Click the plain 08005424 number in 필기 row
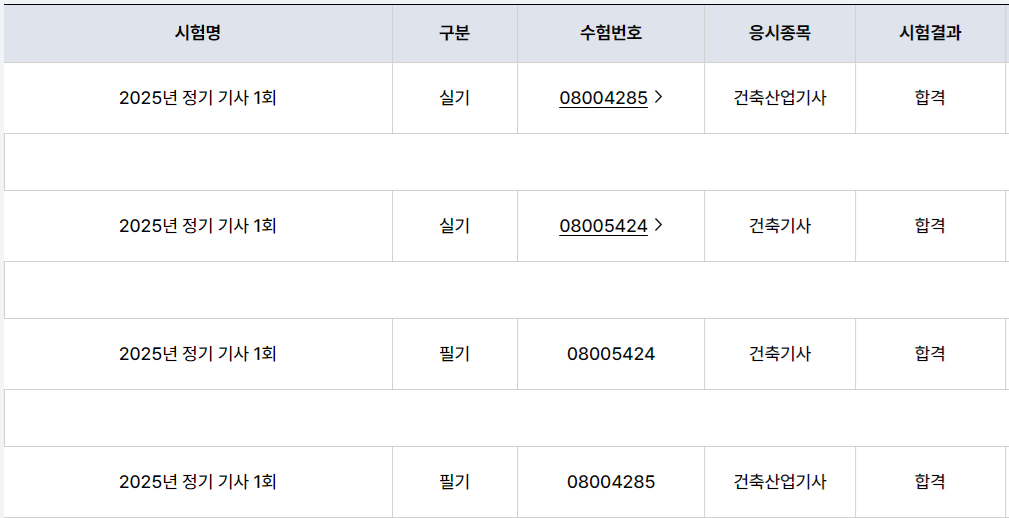1009x518 pixels. point(611,353)
